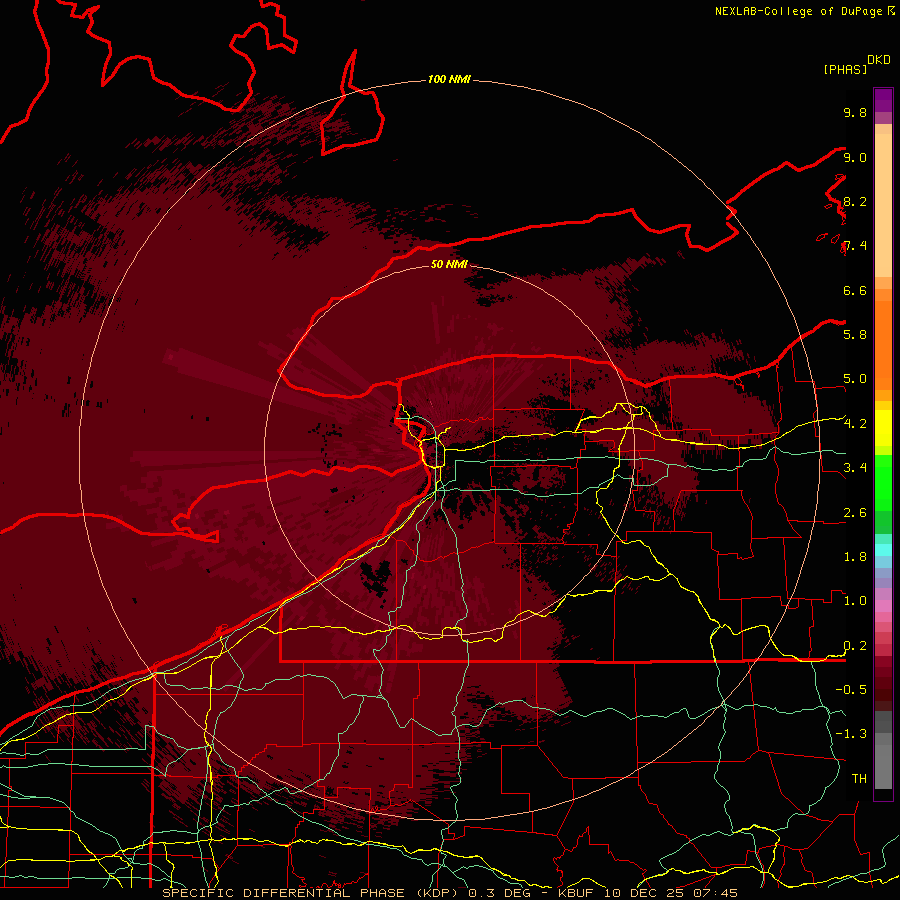
Task: Click the -0.5 value on the color scale
Action: [851, 689]
